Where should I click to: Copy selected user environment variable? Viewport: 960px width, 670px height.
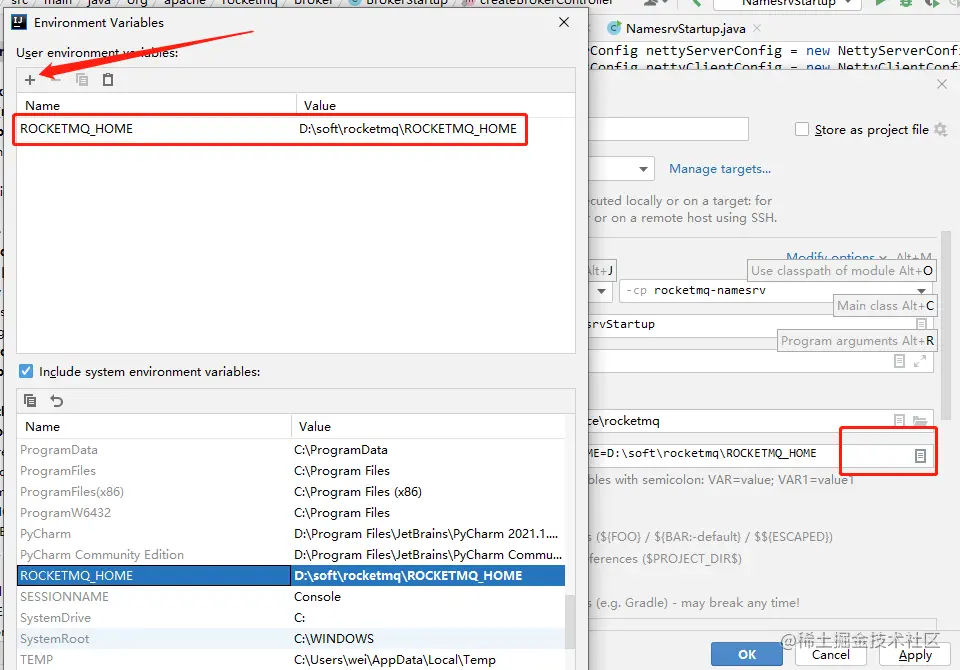click(81, 80)
